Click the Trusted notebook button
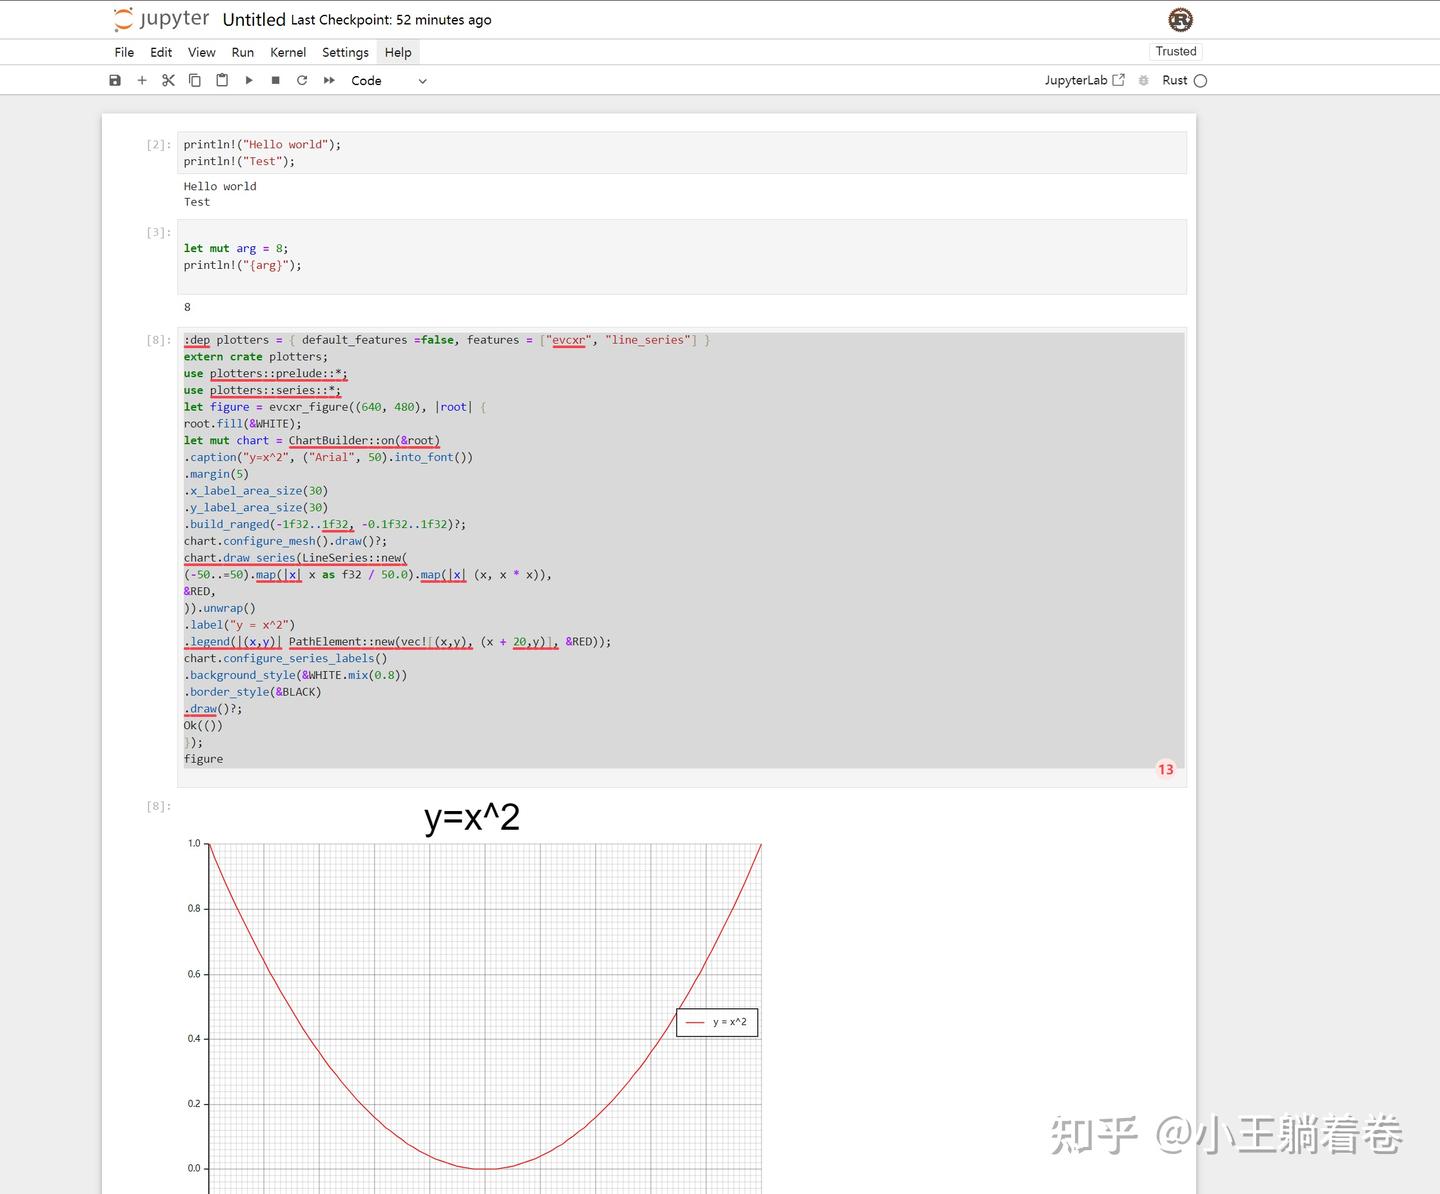 pyautogui.click(x=1176, y=51)
